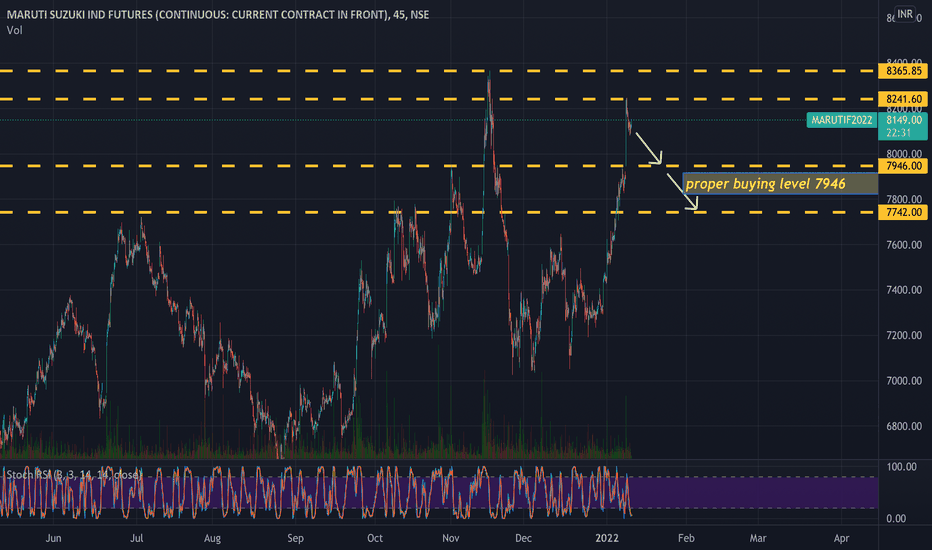Click the 22:31 countdown timer label

coord(898,133)
